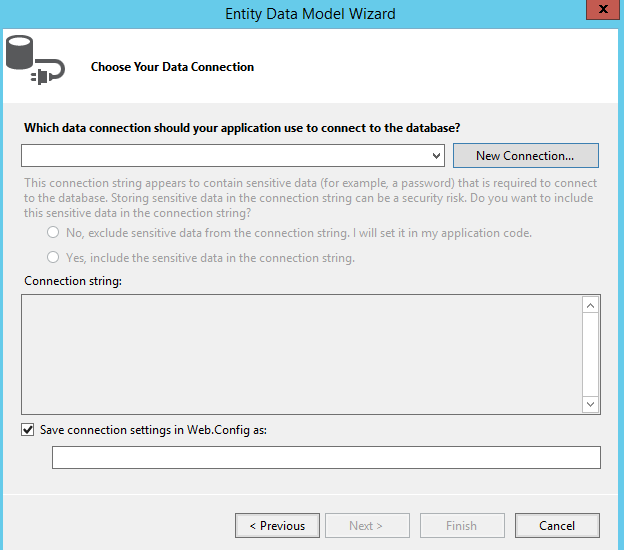Viewport: 624px width, 550px height.
Task: Click the connection string vertical scrollbar track
Action: pos(591,355)
